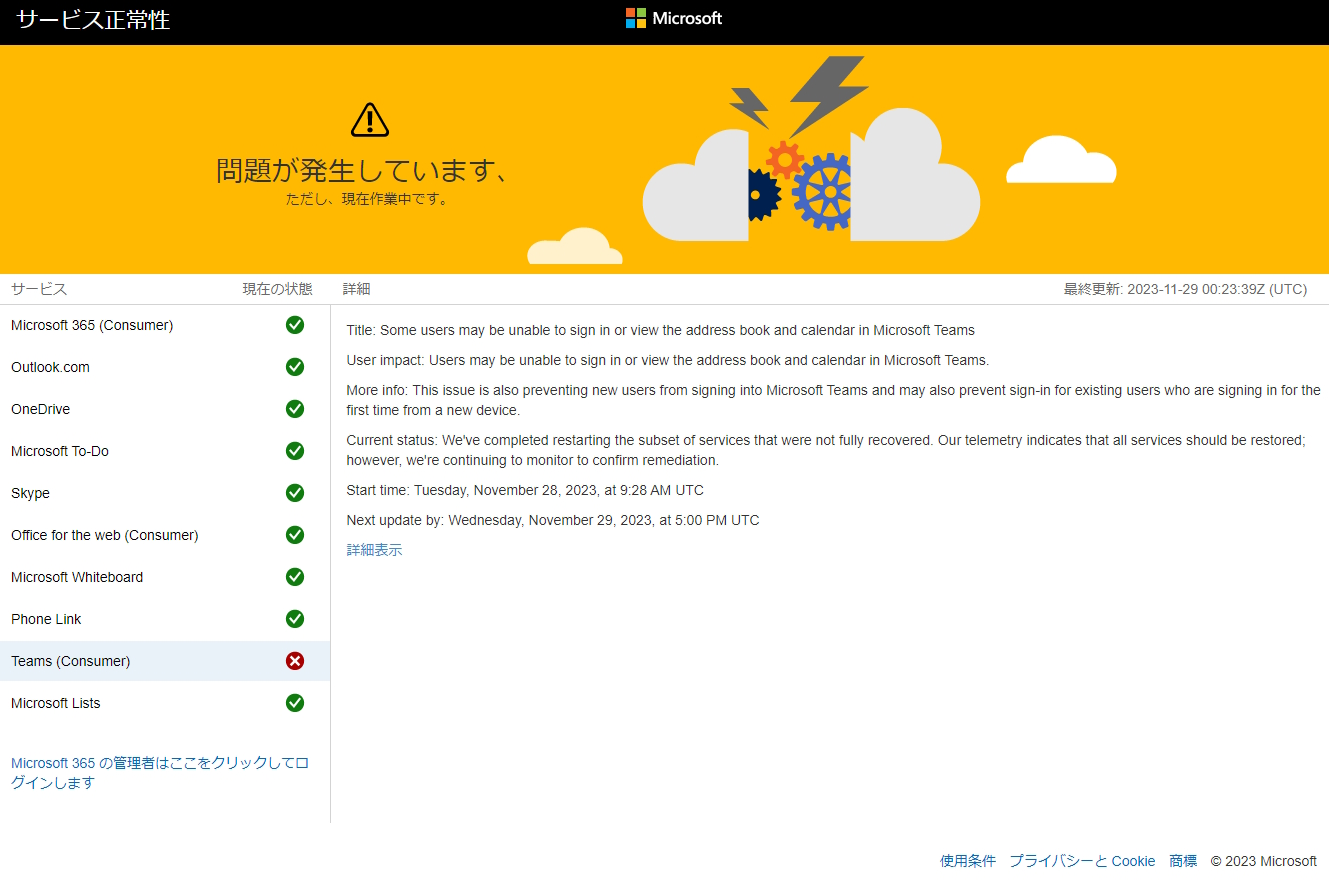
Task: Click the 商標 trademark link
Action: tap(1182, 860)
